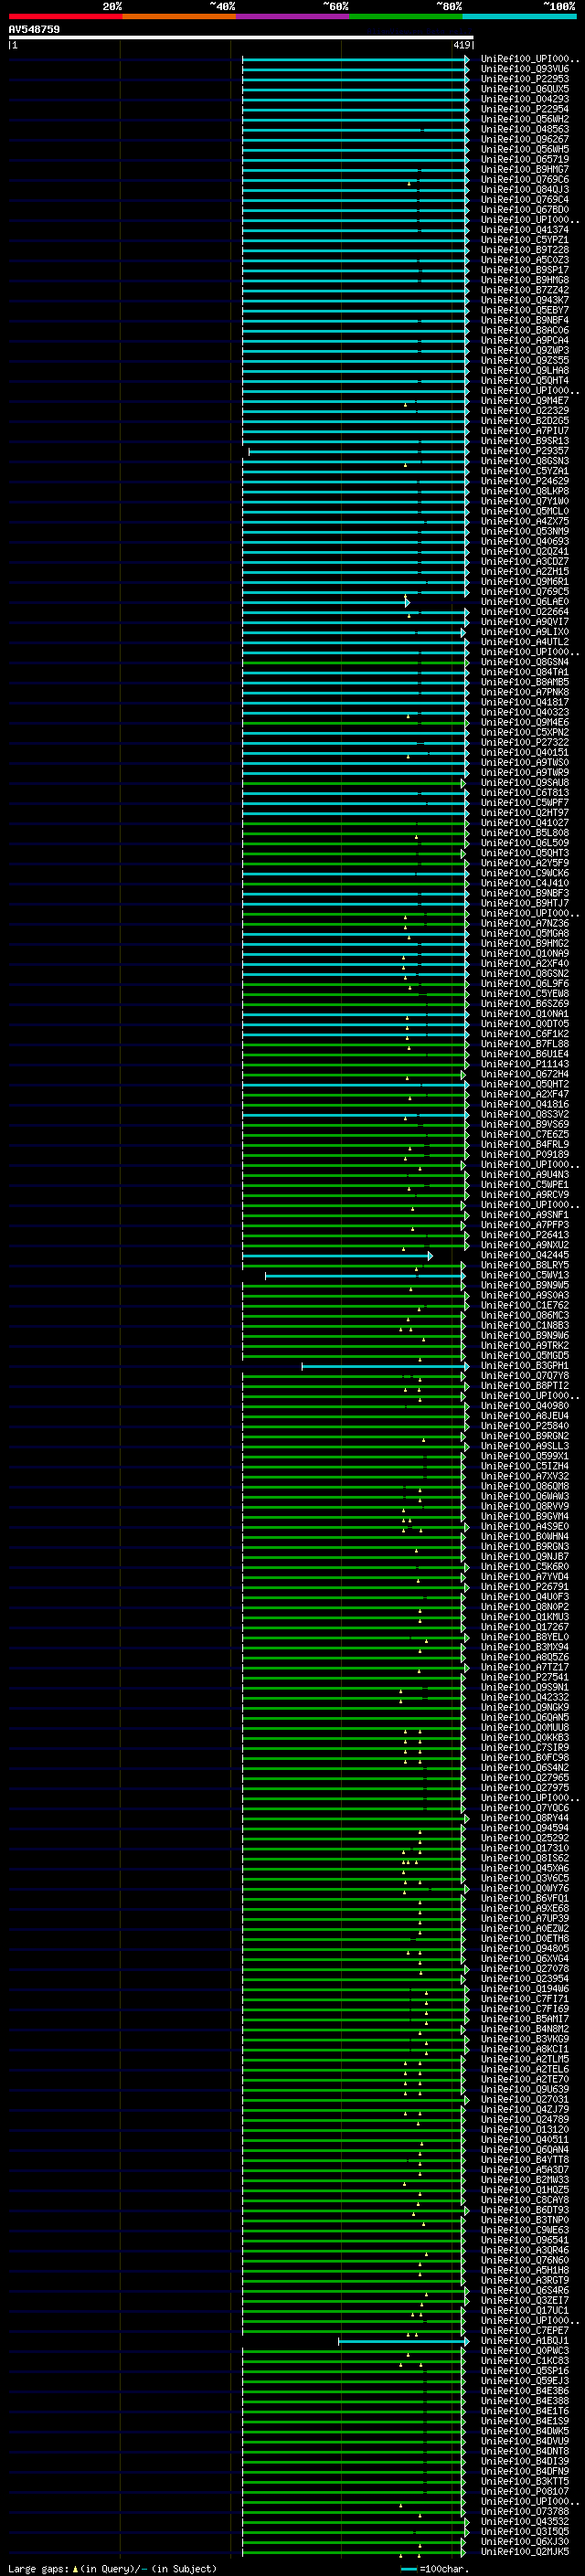The height and width of the screenshot is (2576, 585).
Task: Select the UniRef100_Q0PWC3 label
Action: pyautogui.click(x=525, y=2351)
